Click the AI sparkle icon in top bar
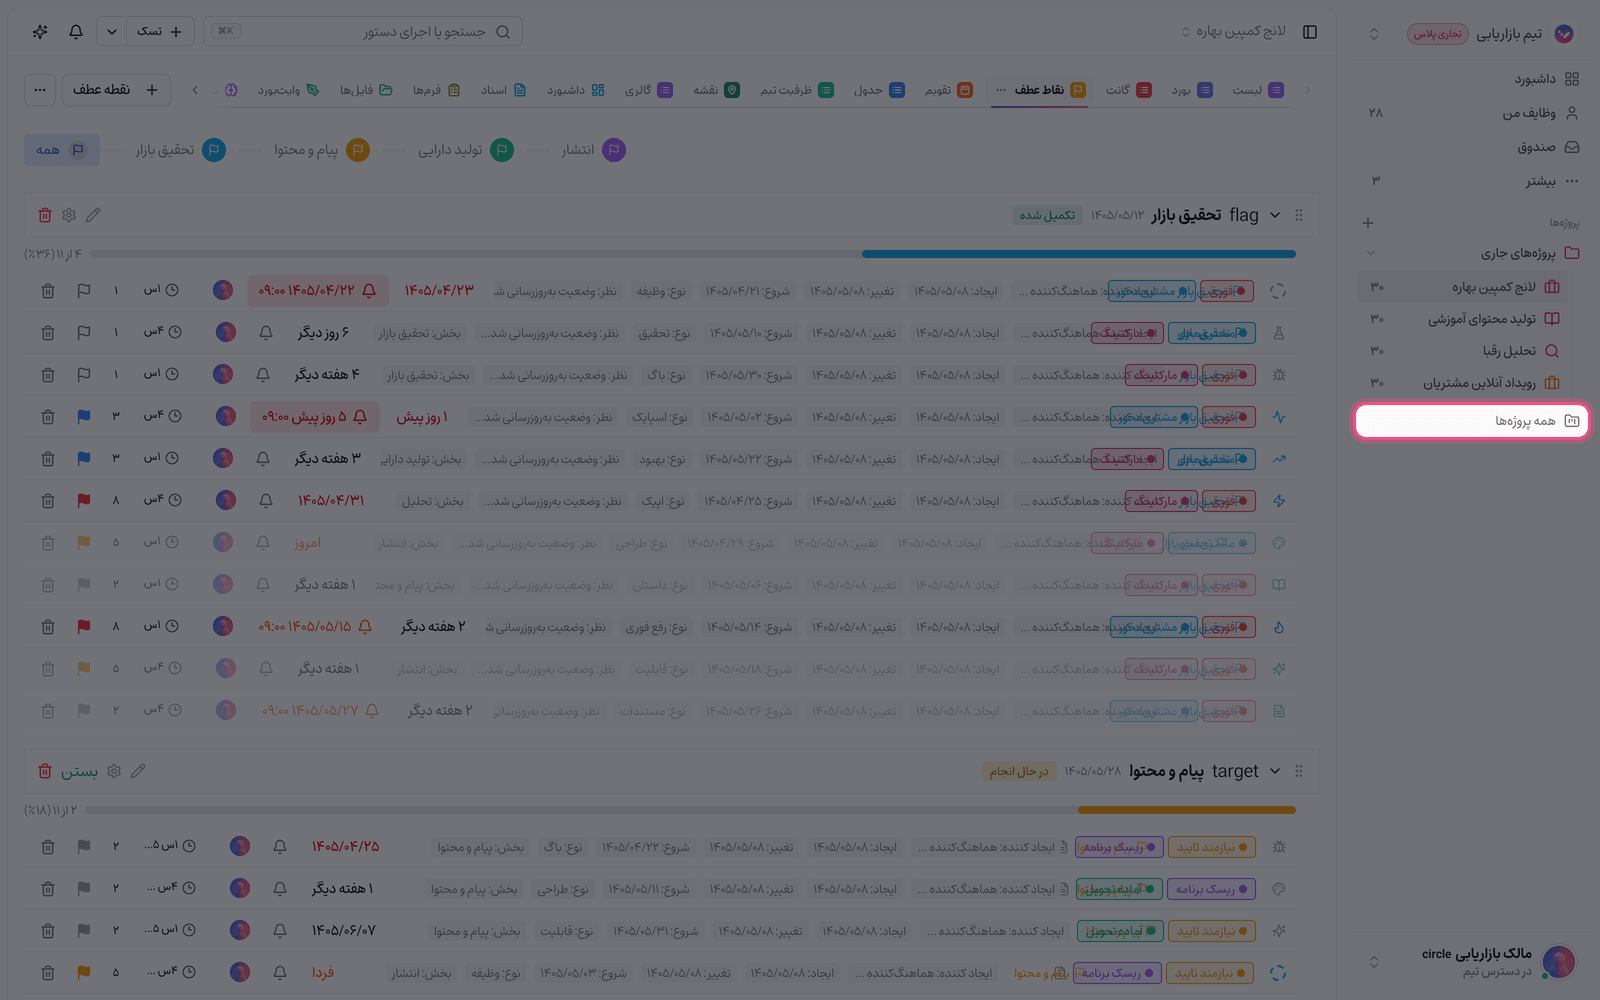 [40, 32]
